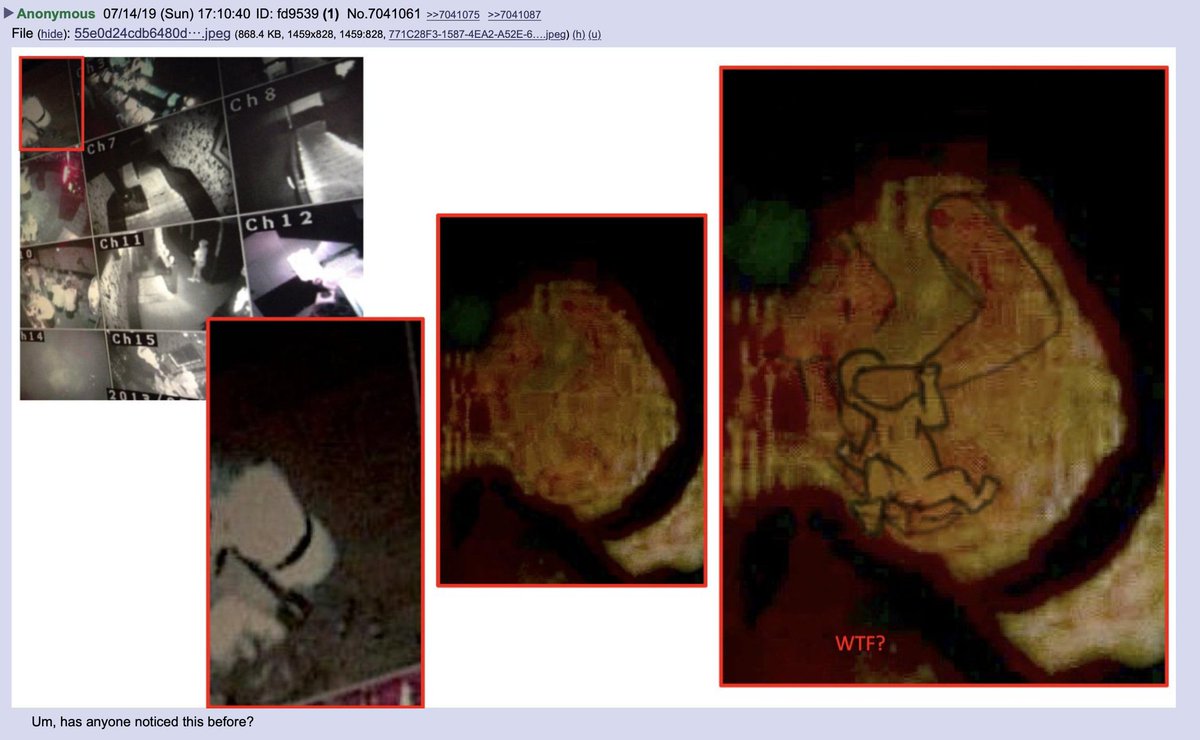Follow reply link >>7041075
1200x740 pixels.
454,15
